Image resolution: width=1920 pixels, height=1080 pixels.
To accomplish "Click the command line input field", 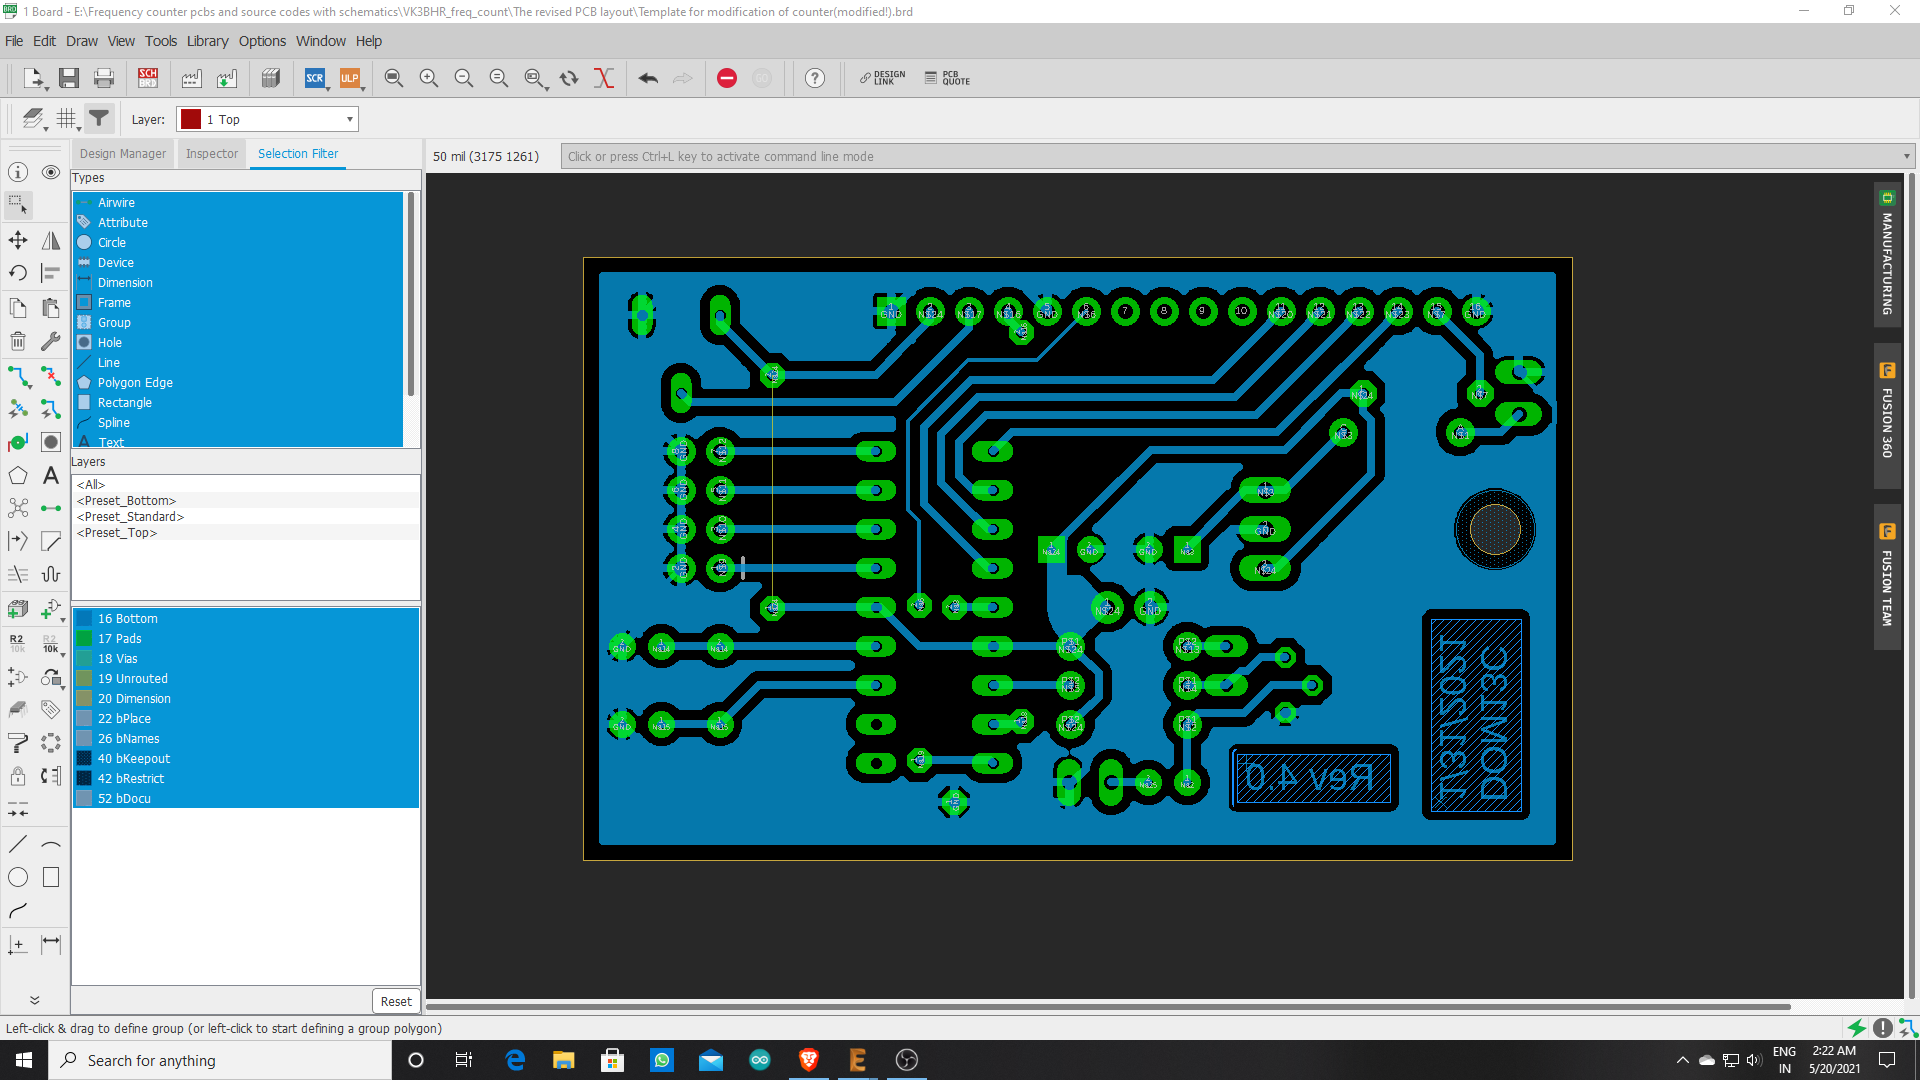I will [1000, 156].
